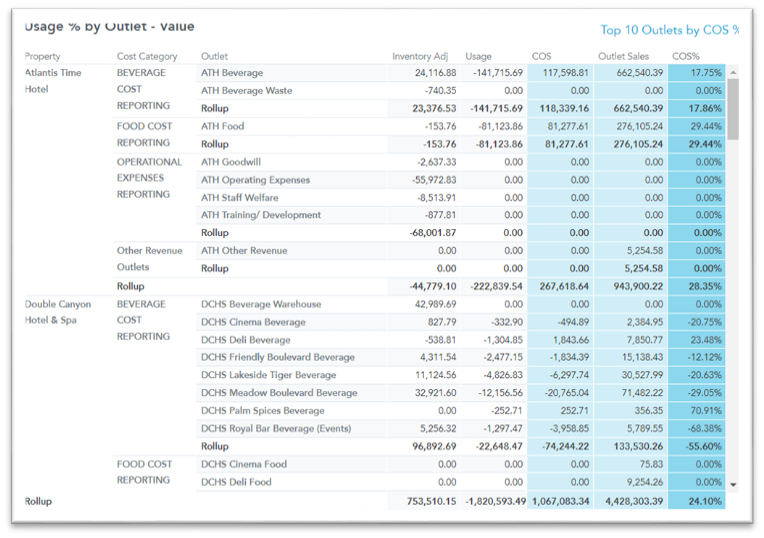The image size is (764, 538).
Task: Select the DCHS Royal Bar Beverage (Events) outlet
Action: click(276, 428)
